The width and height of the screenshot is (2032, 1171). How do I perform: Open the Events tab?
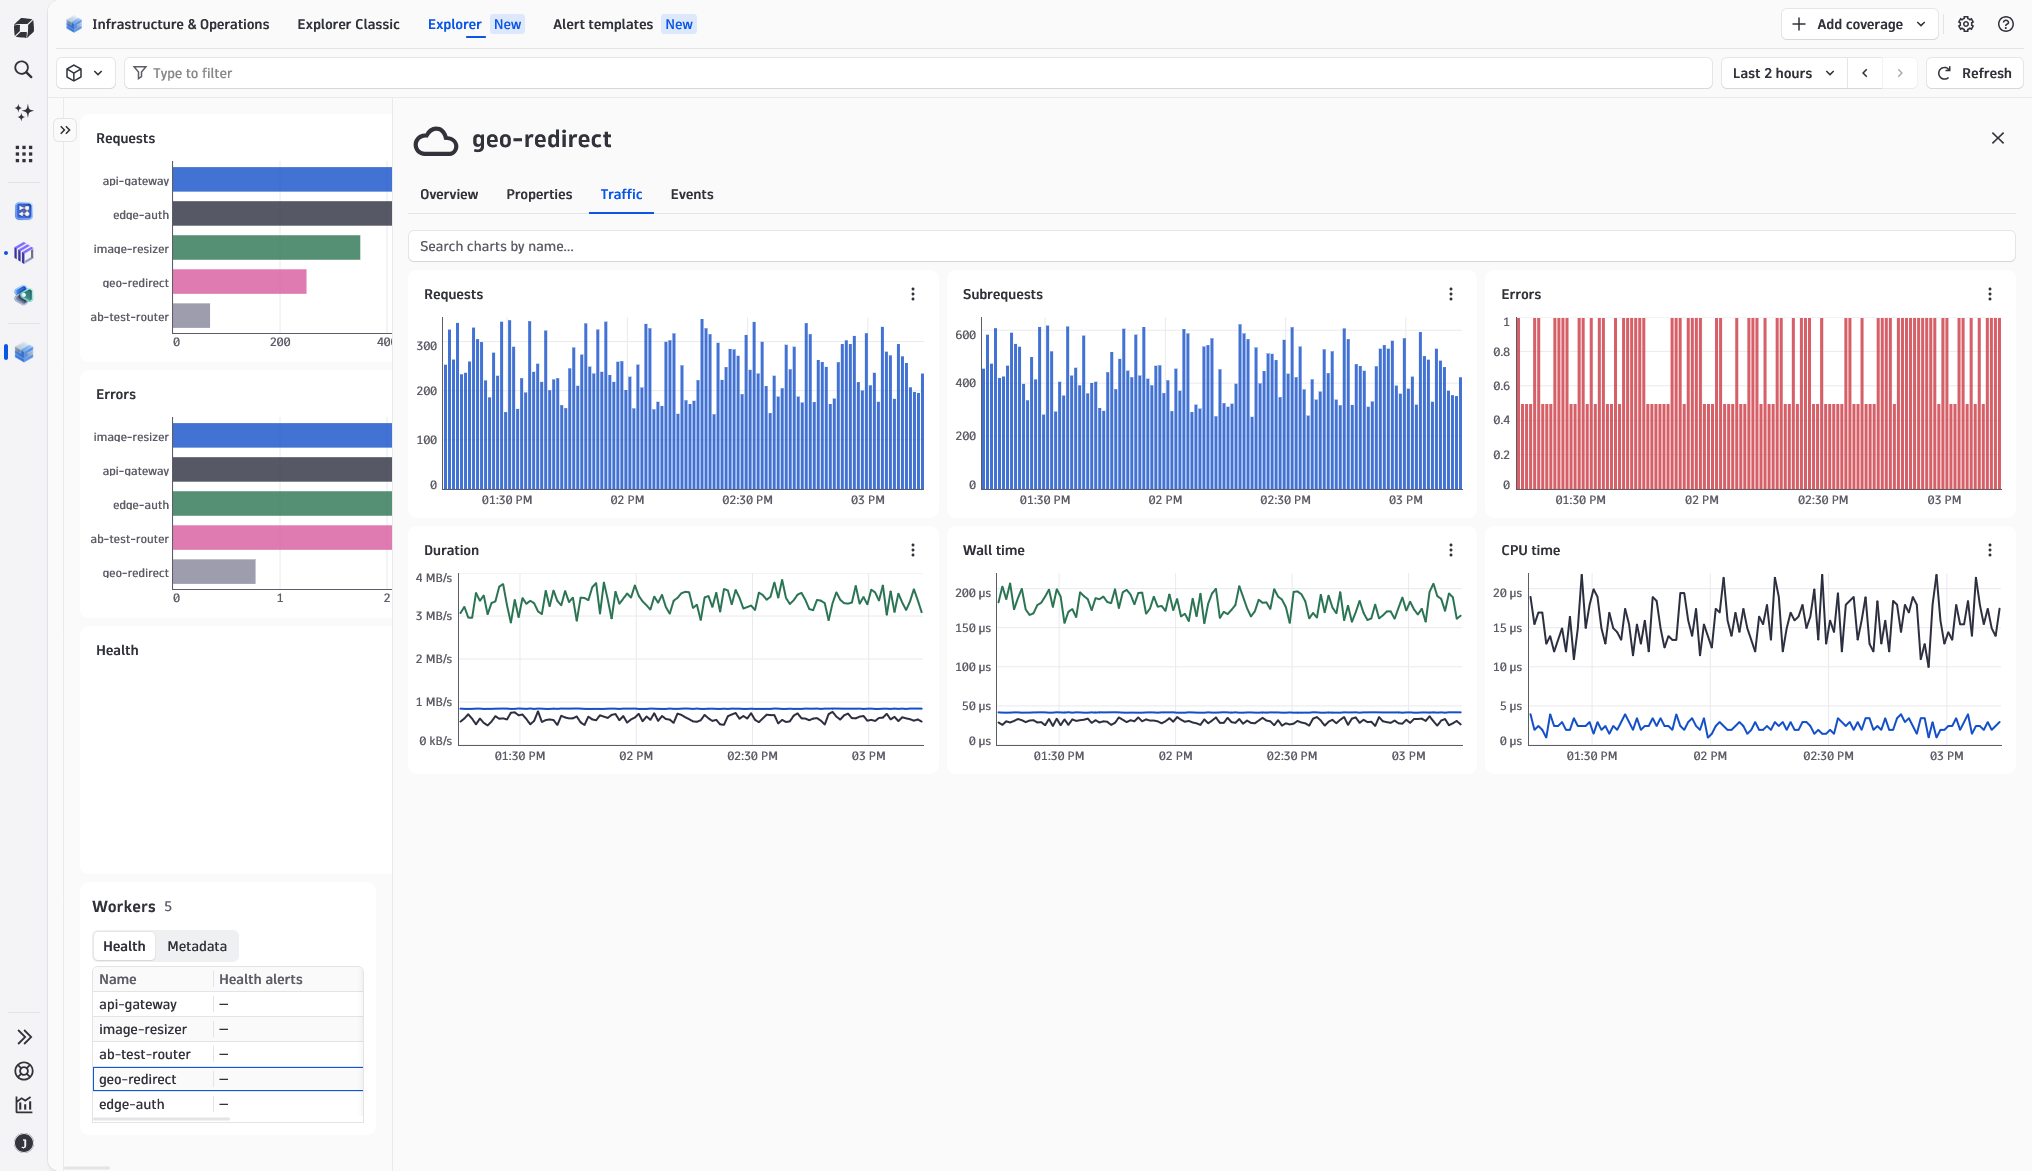pos(692,194)
